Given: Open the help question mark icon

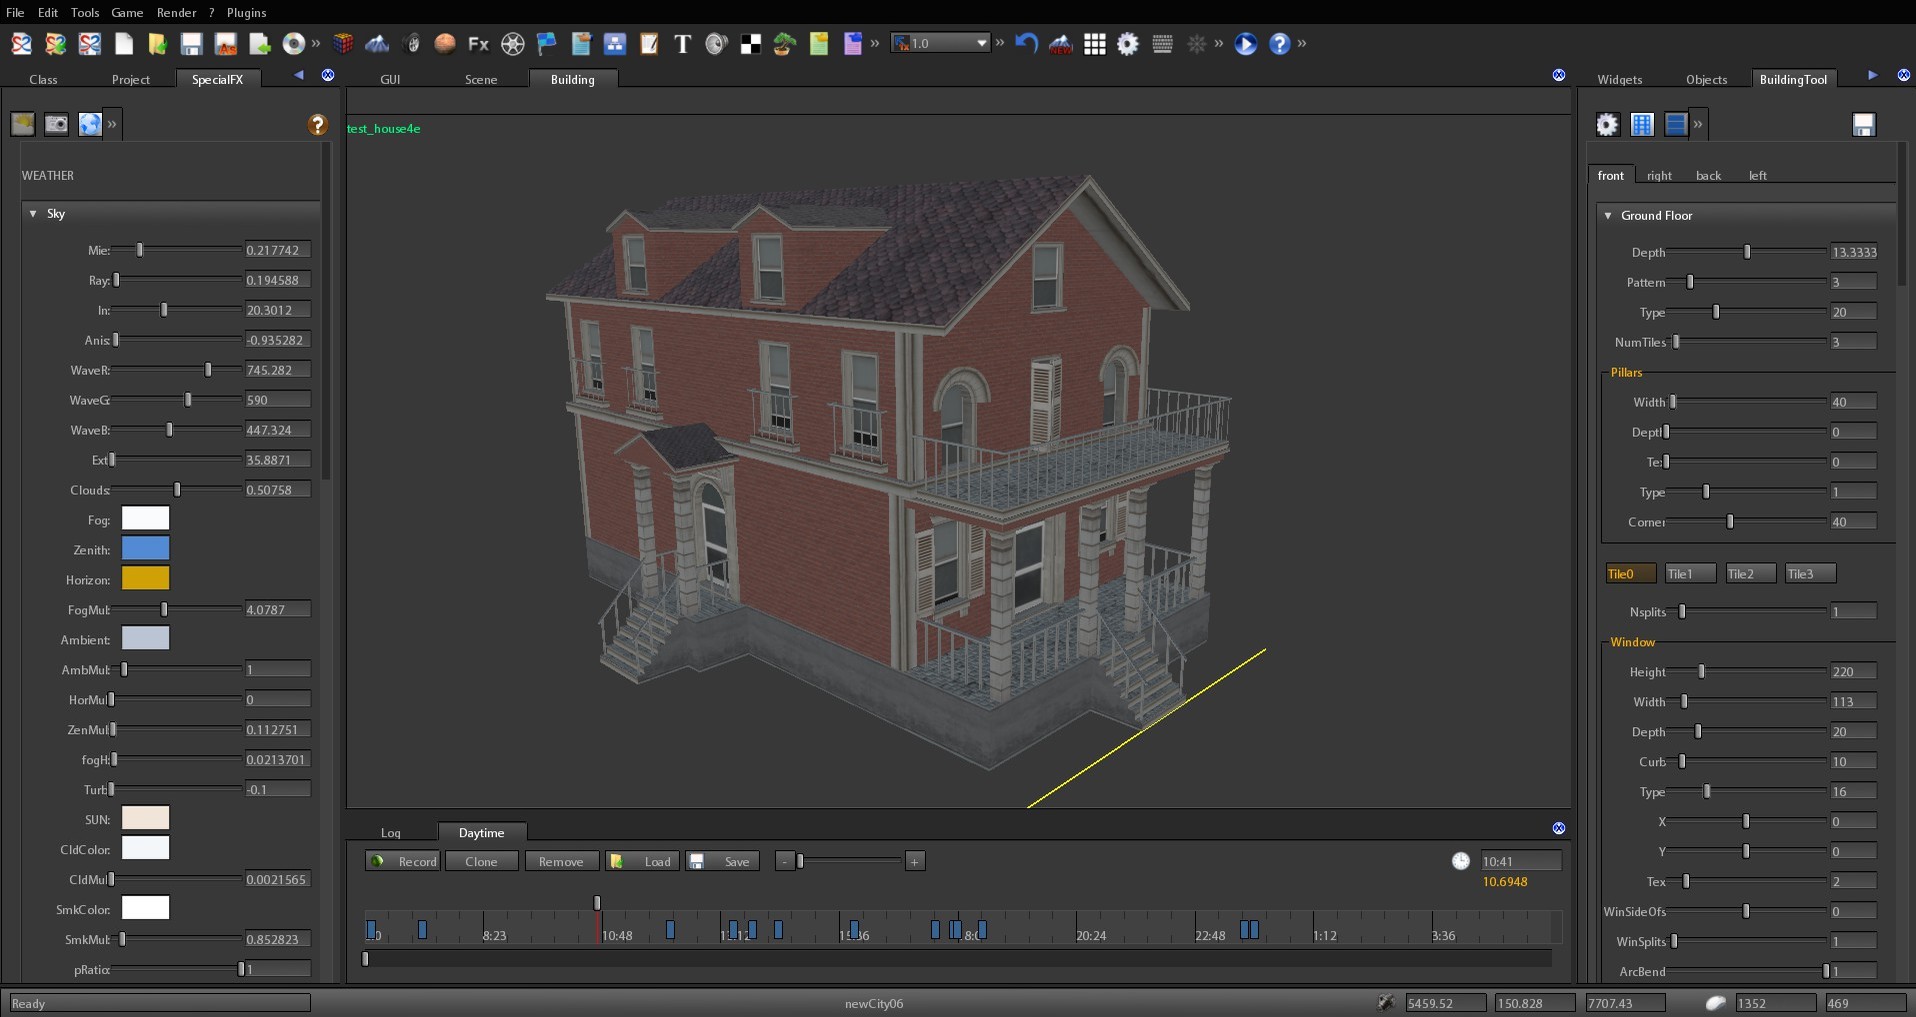Looking at the screenshot, I should click(x=1280, y=44).
